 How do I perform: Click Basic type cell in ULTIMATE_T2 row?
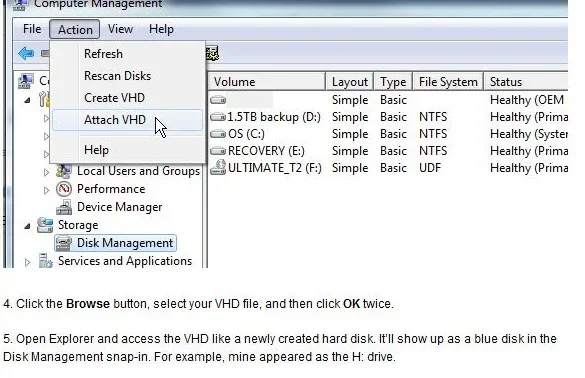coord(393,168)
